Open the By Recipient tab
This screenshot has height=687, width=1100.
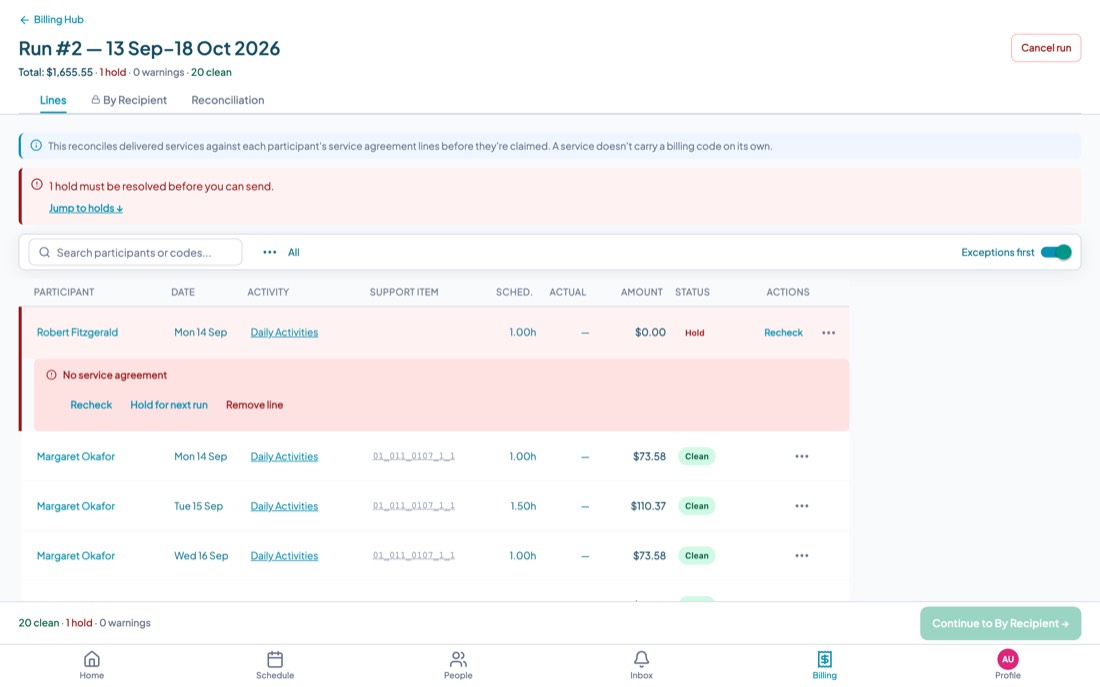(x=129, y=100)
